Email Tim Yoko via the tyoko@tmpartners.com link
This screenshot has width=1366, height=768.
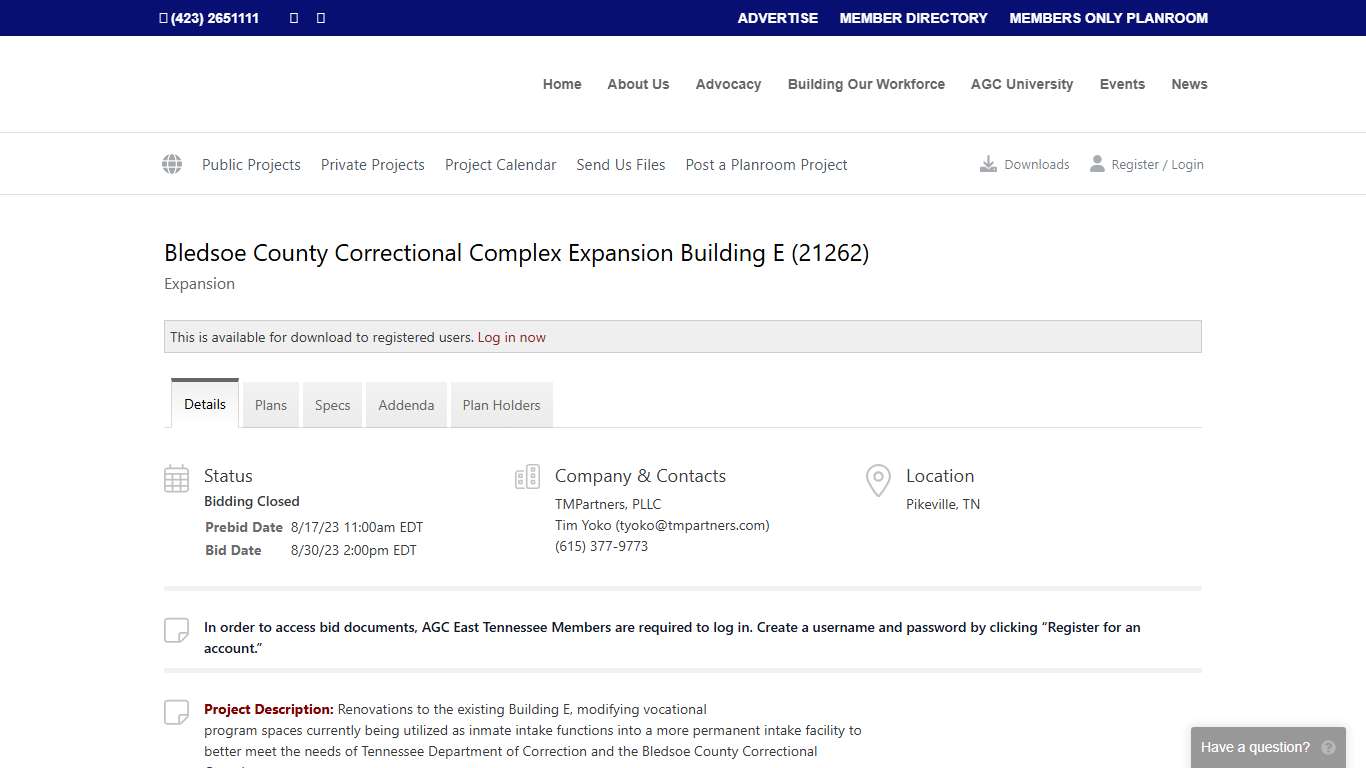[691, 525]
